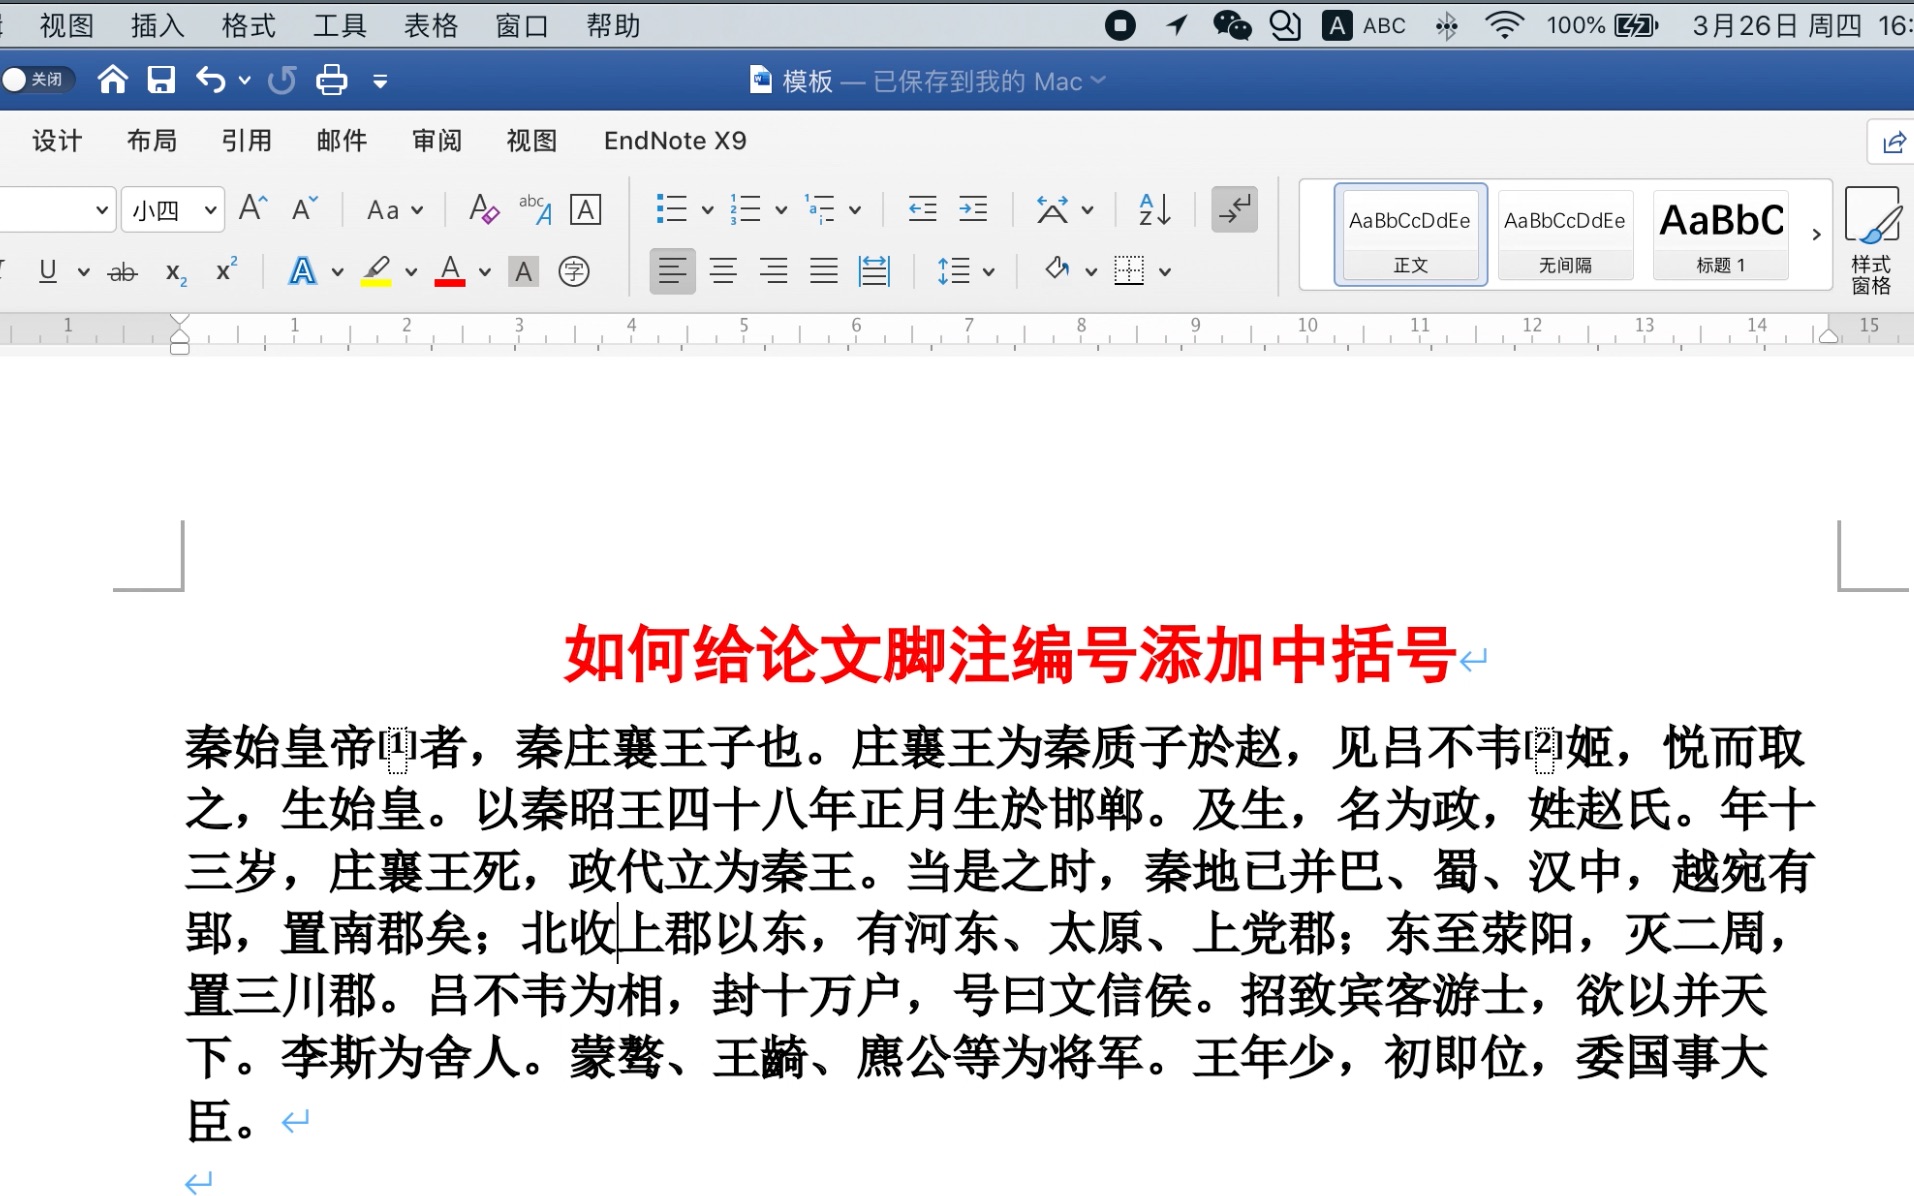The width and height of the screenshot is (1914, 1196).
Task: Toggle the AutoSave switch labeled 关闭
Action: pyautogui.click(x=38, y=79)
